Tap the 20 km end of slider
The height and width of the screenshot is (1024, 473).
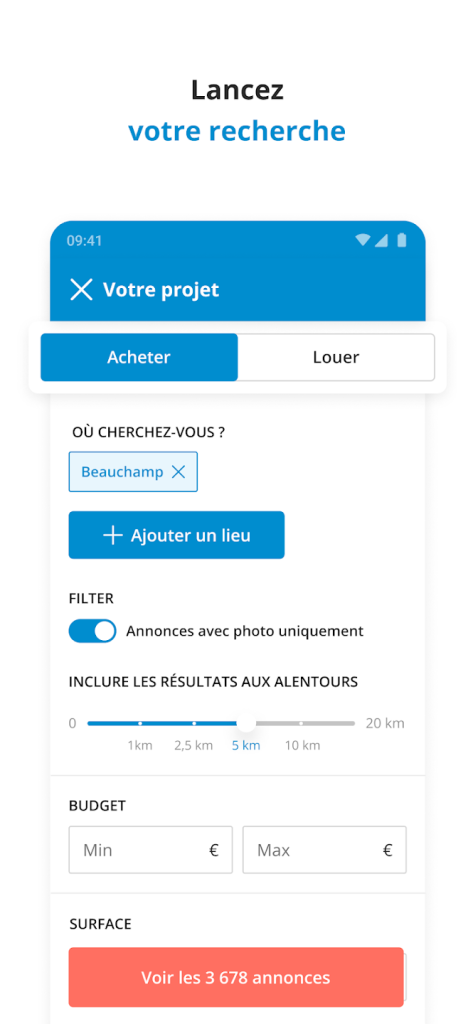[385, 724]
